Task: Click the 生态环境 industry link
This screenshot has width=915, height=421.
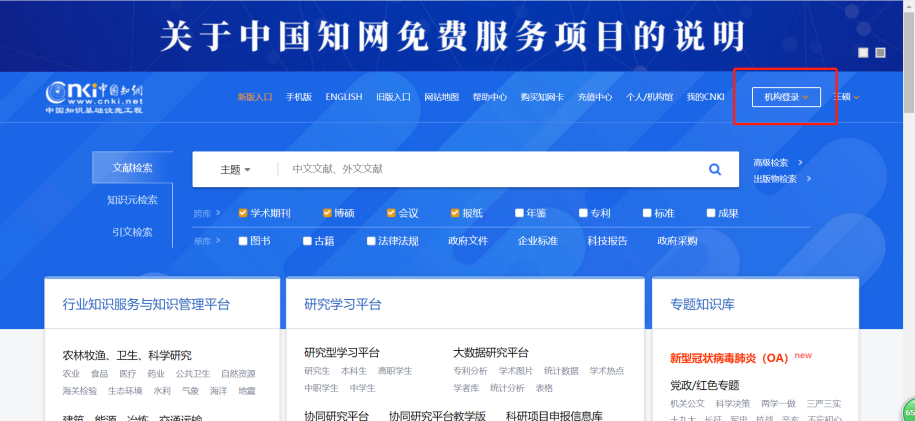Action: pos(125,391)
